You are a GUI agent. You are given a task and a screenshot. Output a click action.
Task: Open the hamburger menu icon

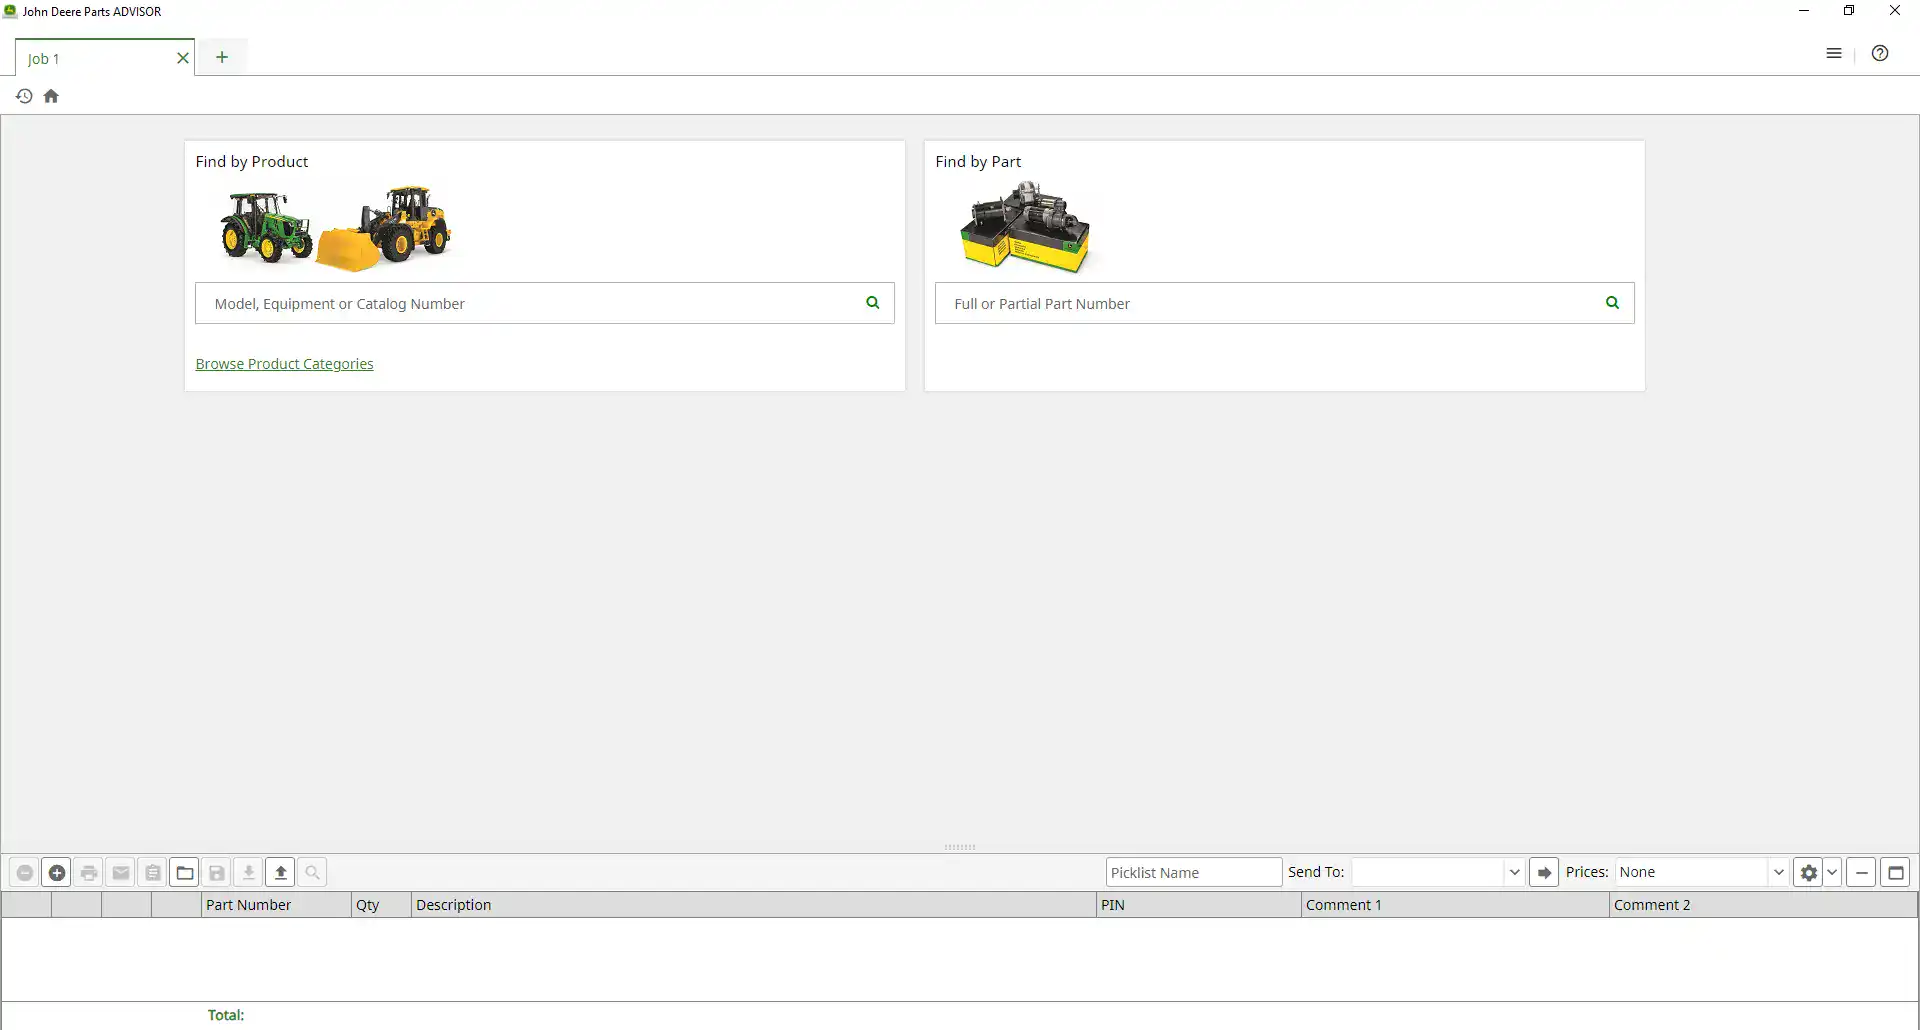pyautogui.click(x=1834, y=54)
